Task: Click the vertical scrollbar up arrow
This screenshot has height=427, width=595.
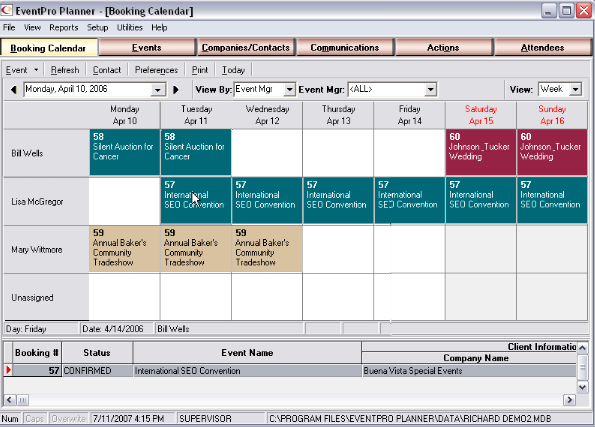Action: (x=582, y=347)
